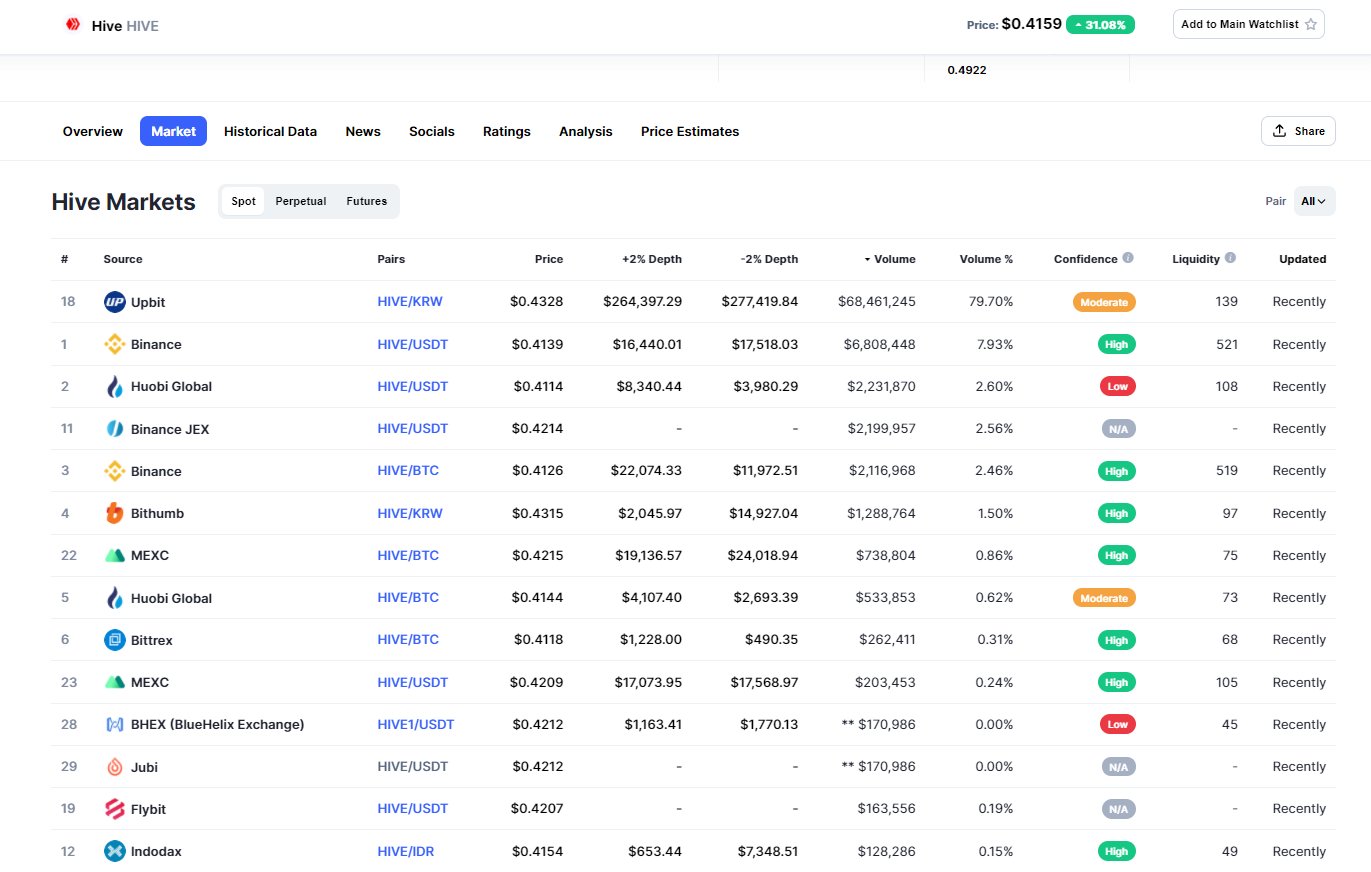1371x872 pixels.
Task: Click the MEXC logo in HIVE/BTC row
Action: 115,555
